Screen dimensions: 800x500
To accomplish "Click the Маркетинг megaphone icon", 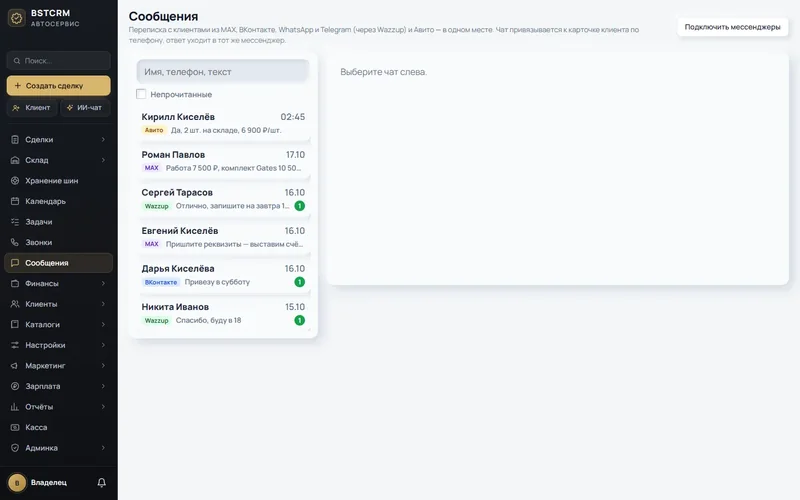I will pos(15,366).
